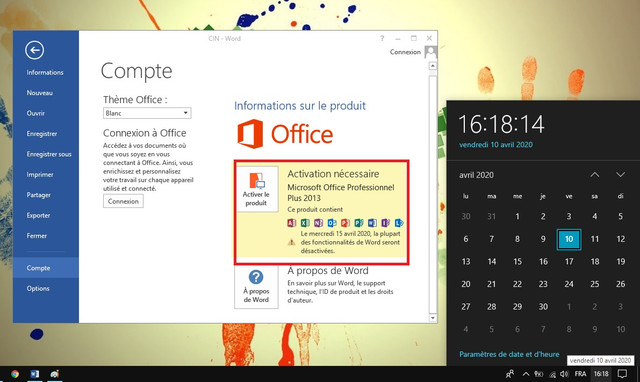Click the scroll up arrow in Compte pane
This screenshot has width=640, height=382.
click(x=433, y=66)
